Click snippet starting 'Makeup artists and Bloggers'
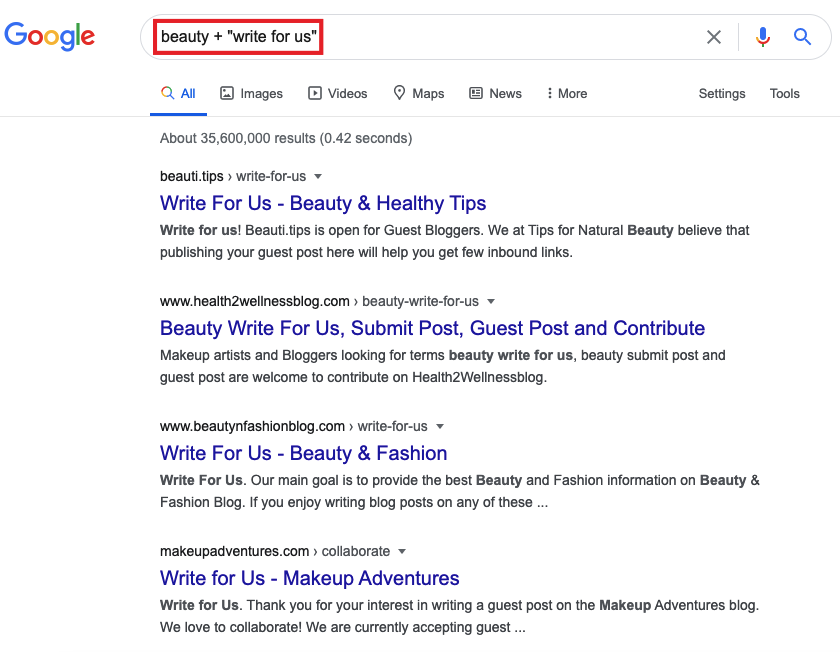This screenshot has height=652, width=840. coord(442,366)
